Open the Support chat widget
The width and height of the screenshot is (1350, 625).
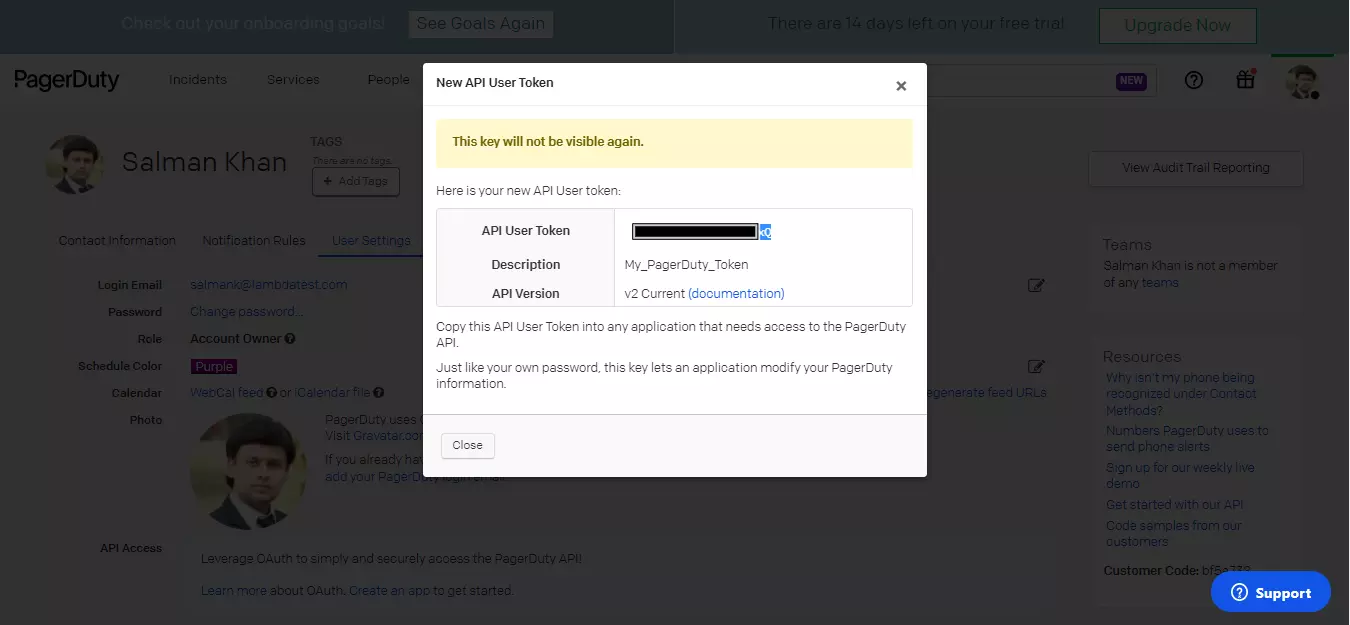click(x=1270, y=592)
